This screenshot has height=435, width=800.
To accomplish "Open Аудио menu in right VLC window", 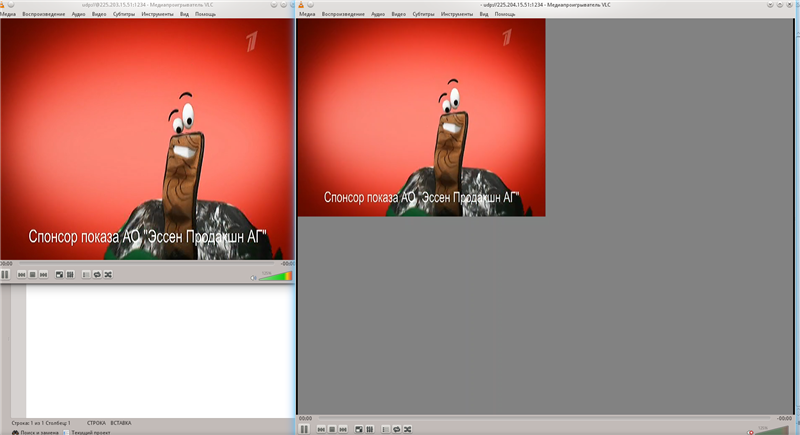I will point(378,14).
